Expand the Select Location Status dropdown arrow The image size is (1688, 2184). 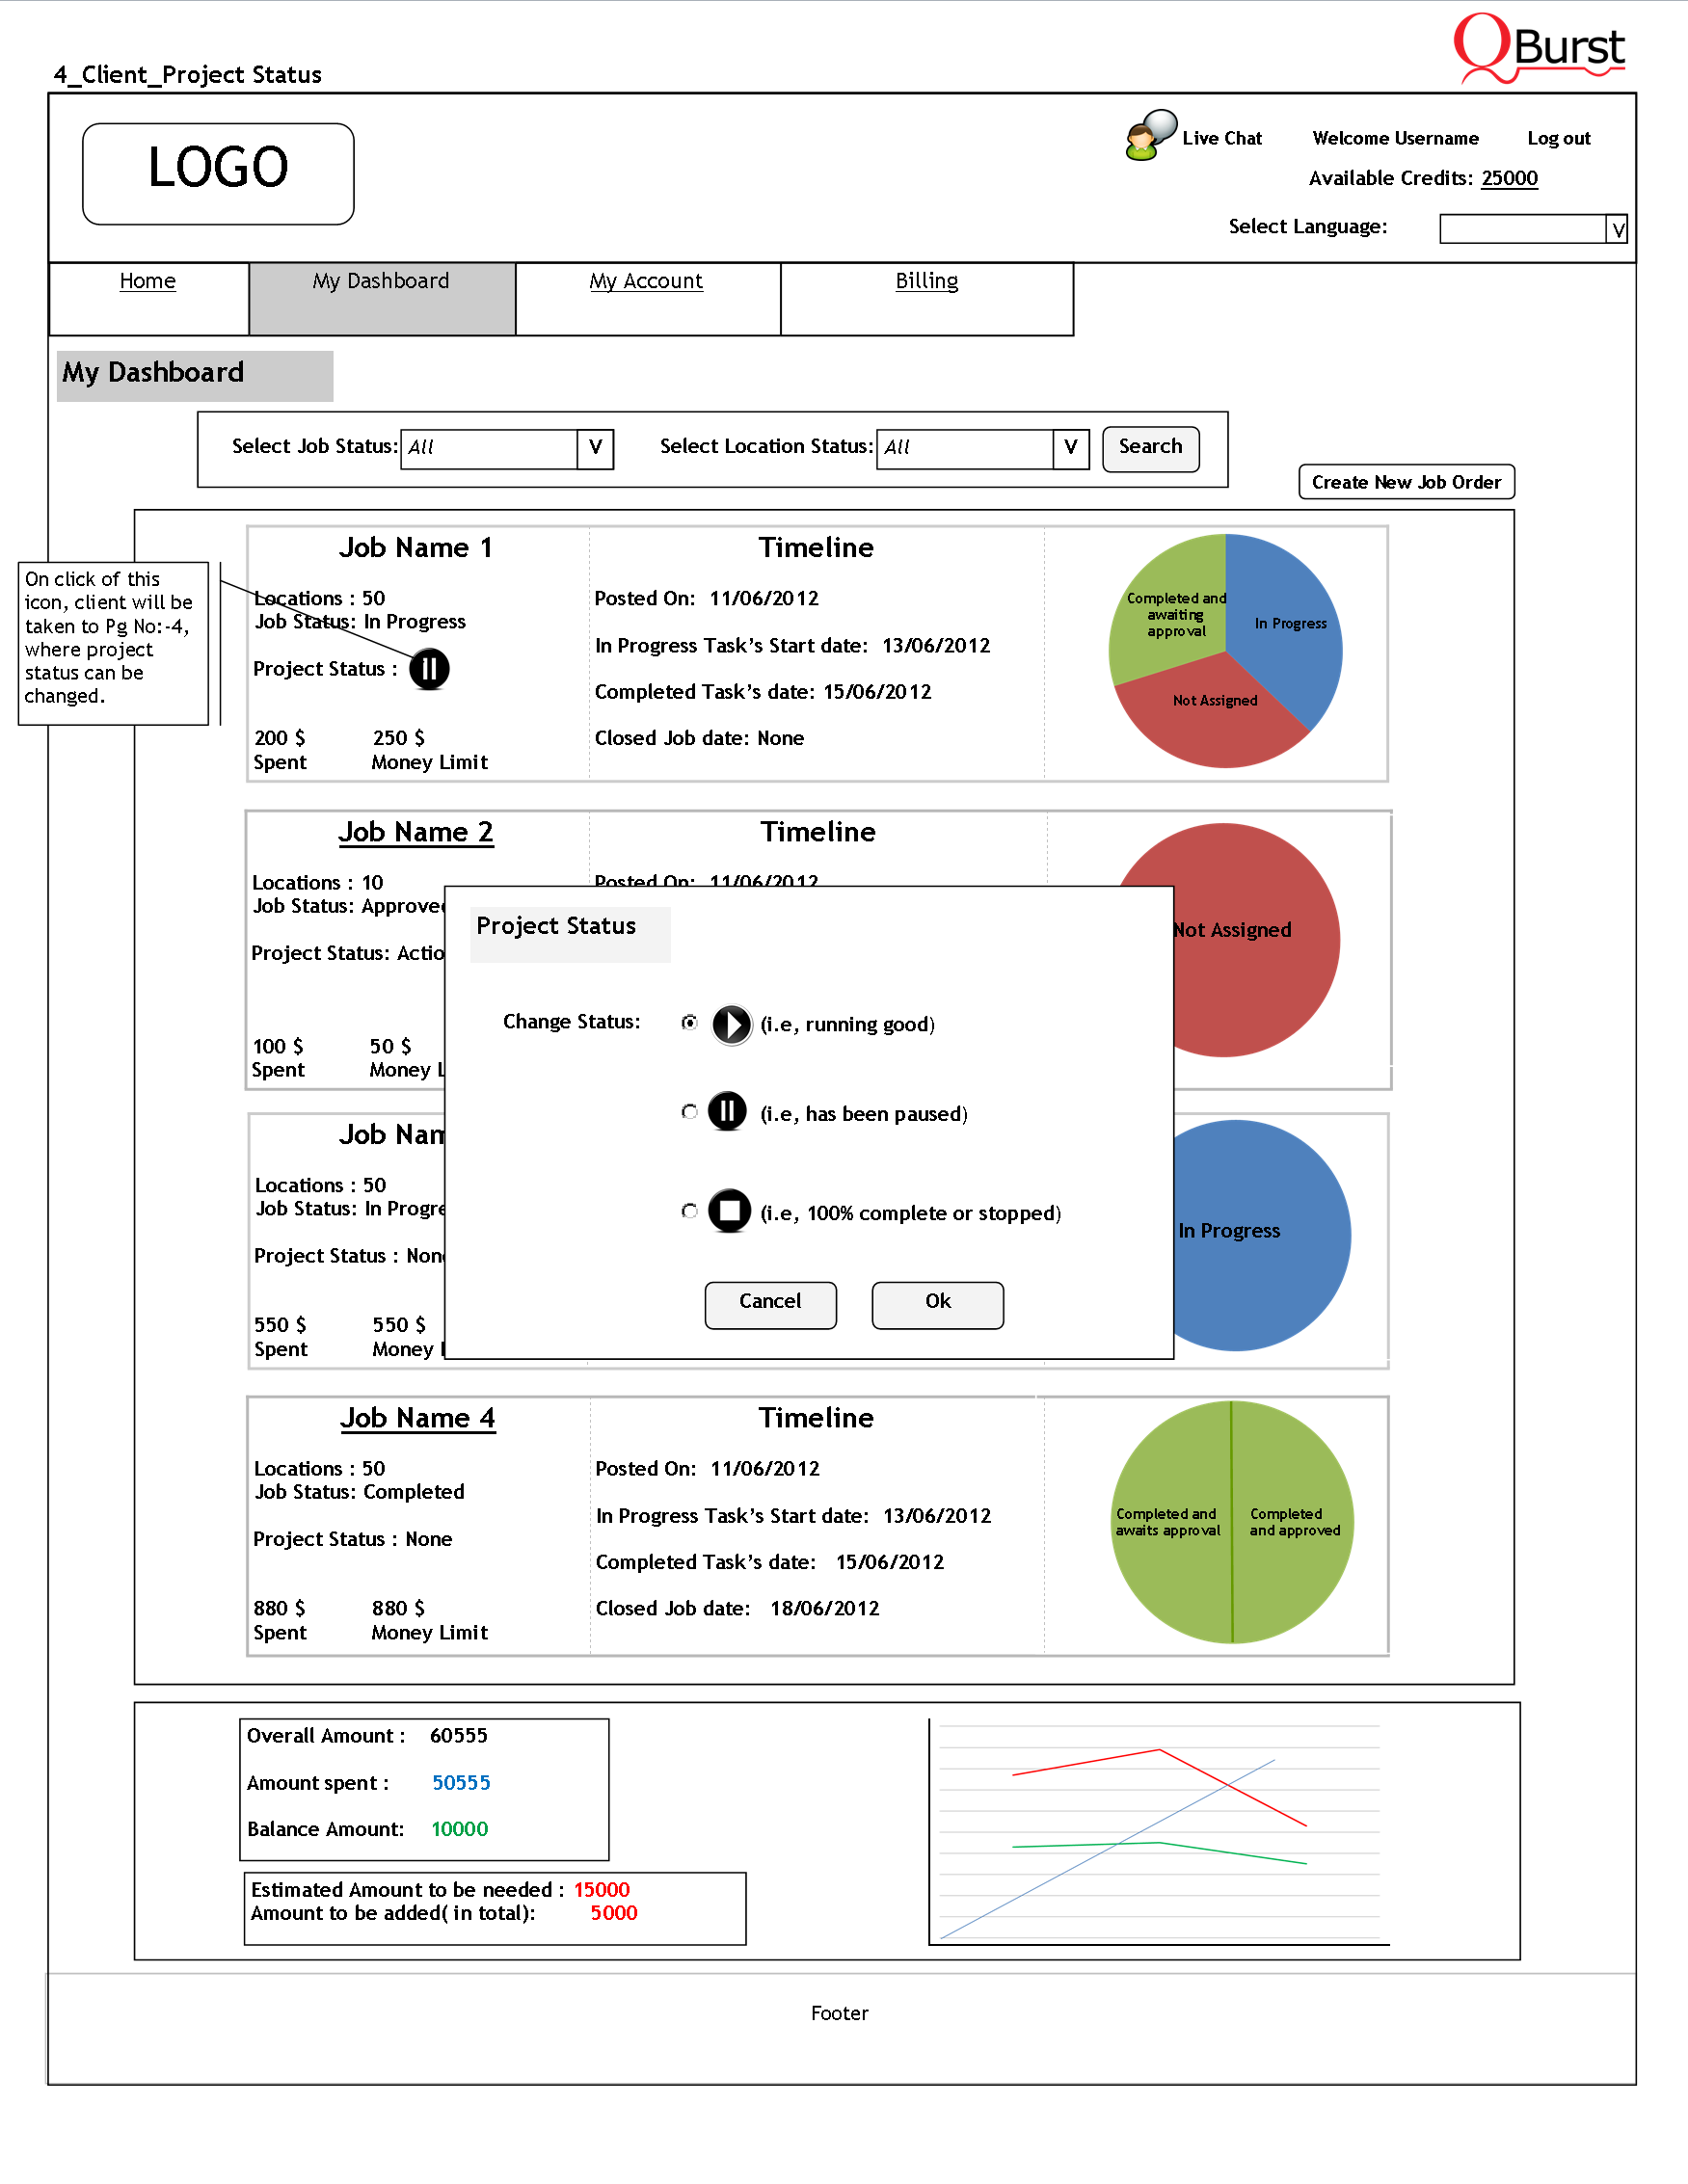(x=1070, y=449)
